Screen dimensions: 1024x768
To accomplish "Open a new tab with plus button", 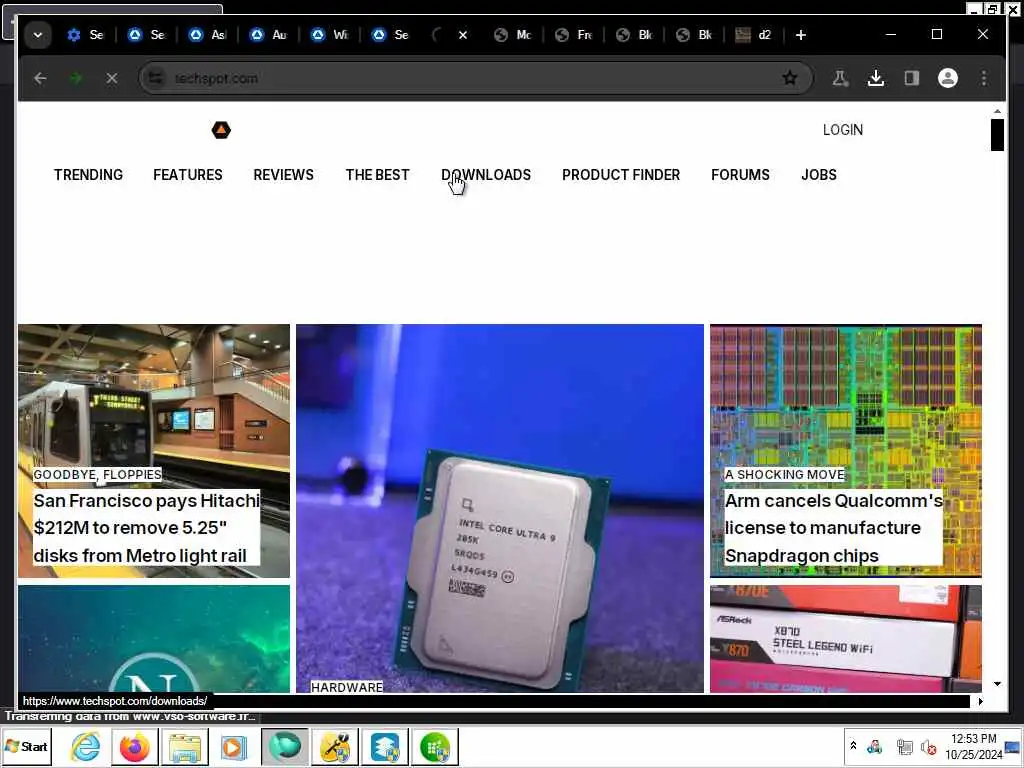I will pyautogui.click(x=801, y=35).
